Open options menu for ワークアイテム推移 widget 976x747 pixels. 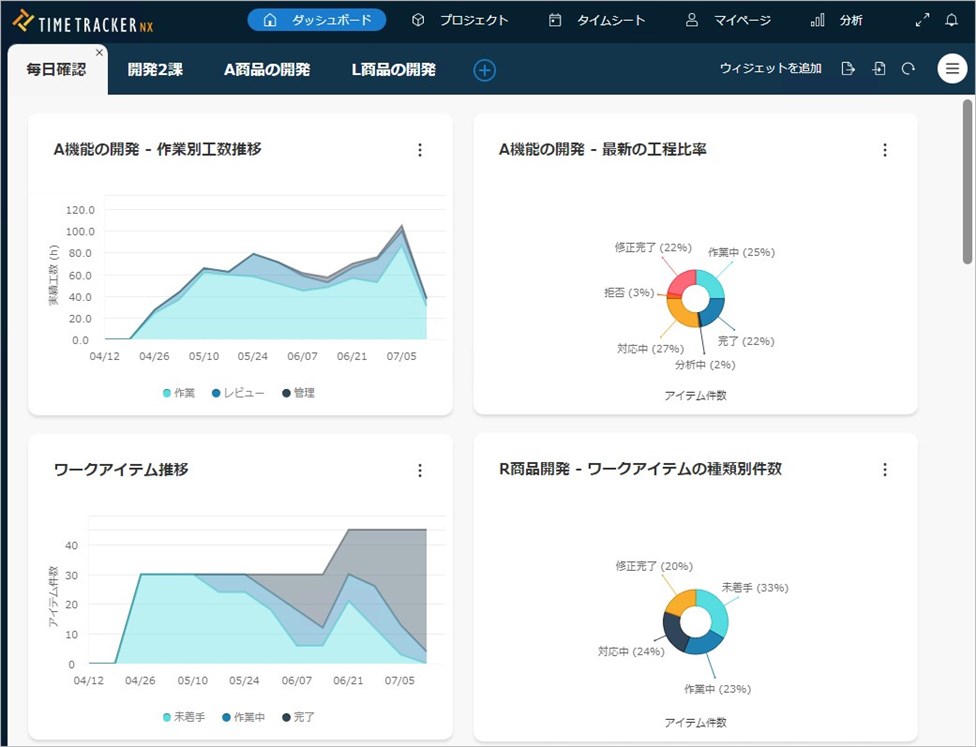419,470
